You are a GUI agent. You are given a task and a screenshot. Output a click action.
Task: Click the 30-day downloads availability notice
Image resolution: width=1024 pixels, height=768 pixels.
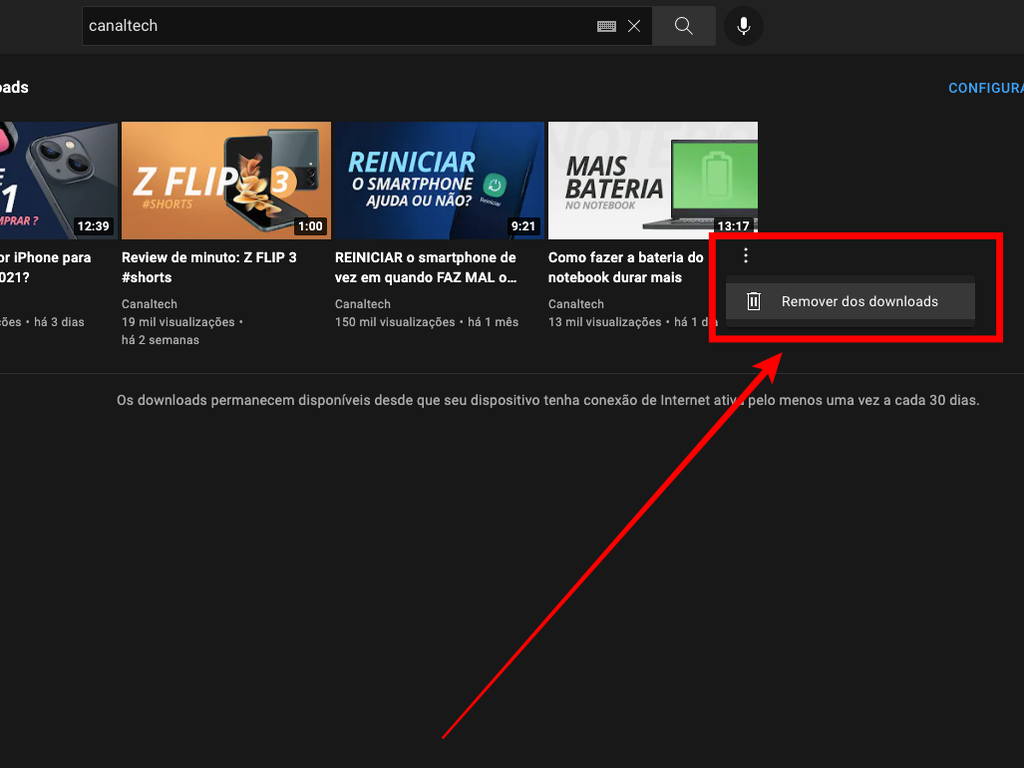pos(548,400)
